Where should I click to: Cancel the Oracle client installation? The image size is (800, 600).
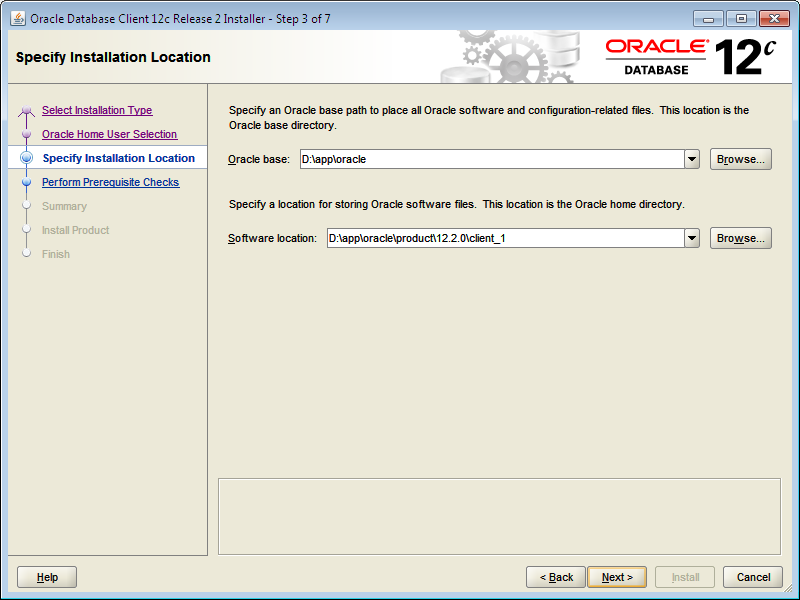(753, 577)
